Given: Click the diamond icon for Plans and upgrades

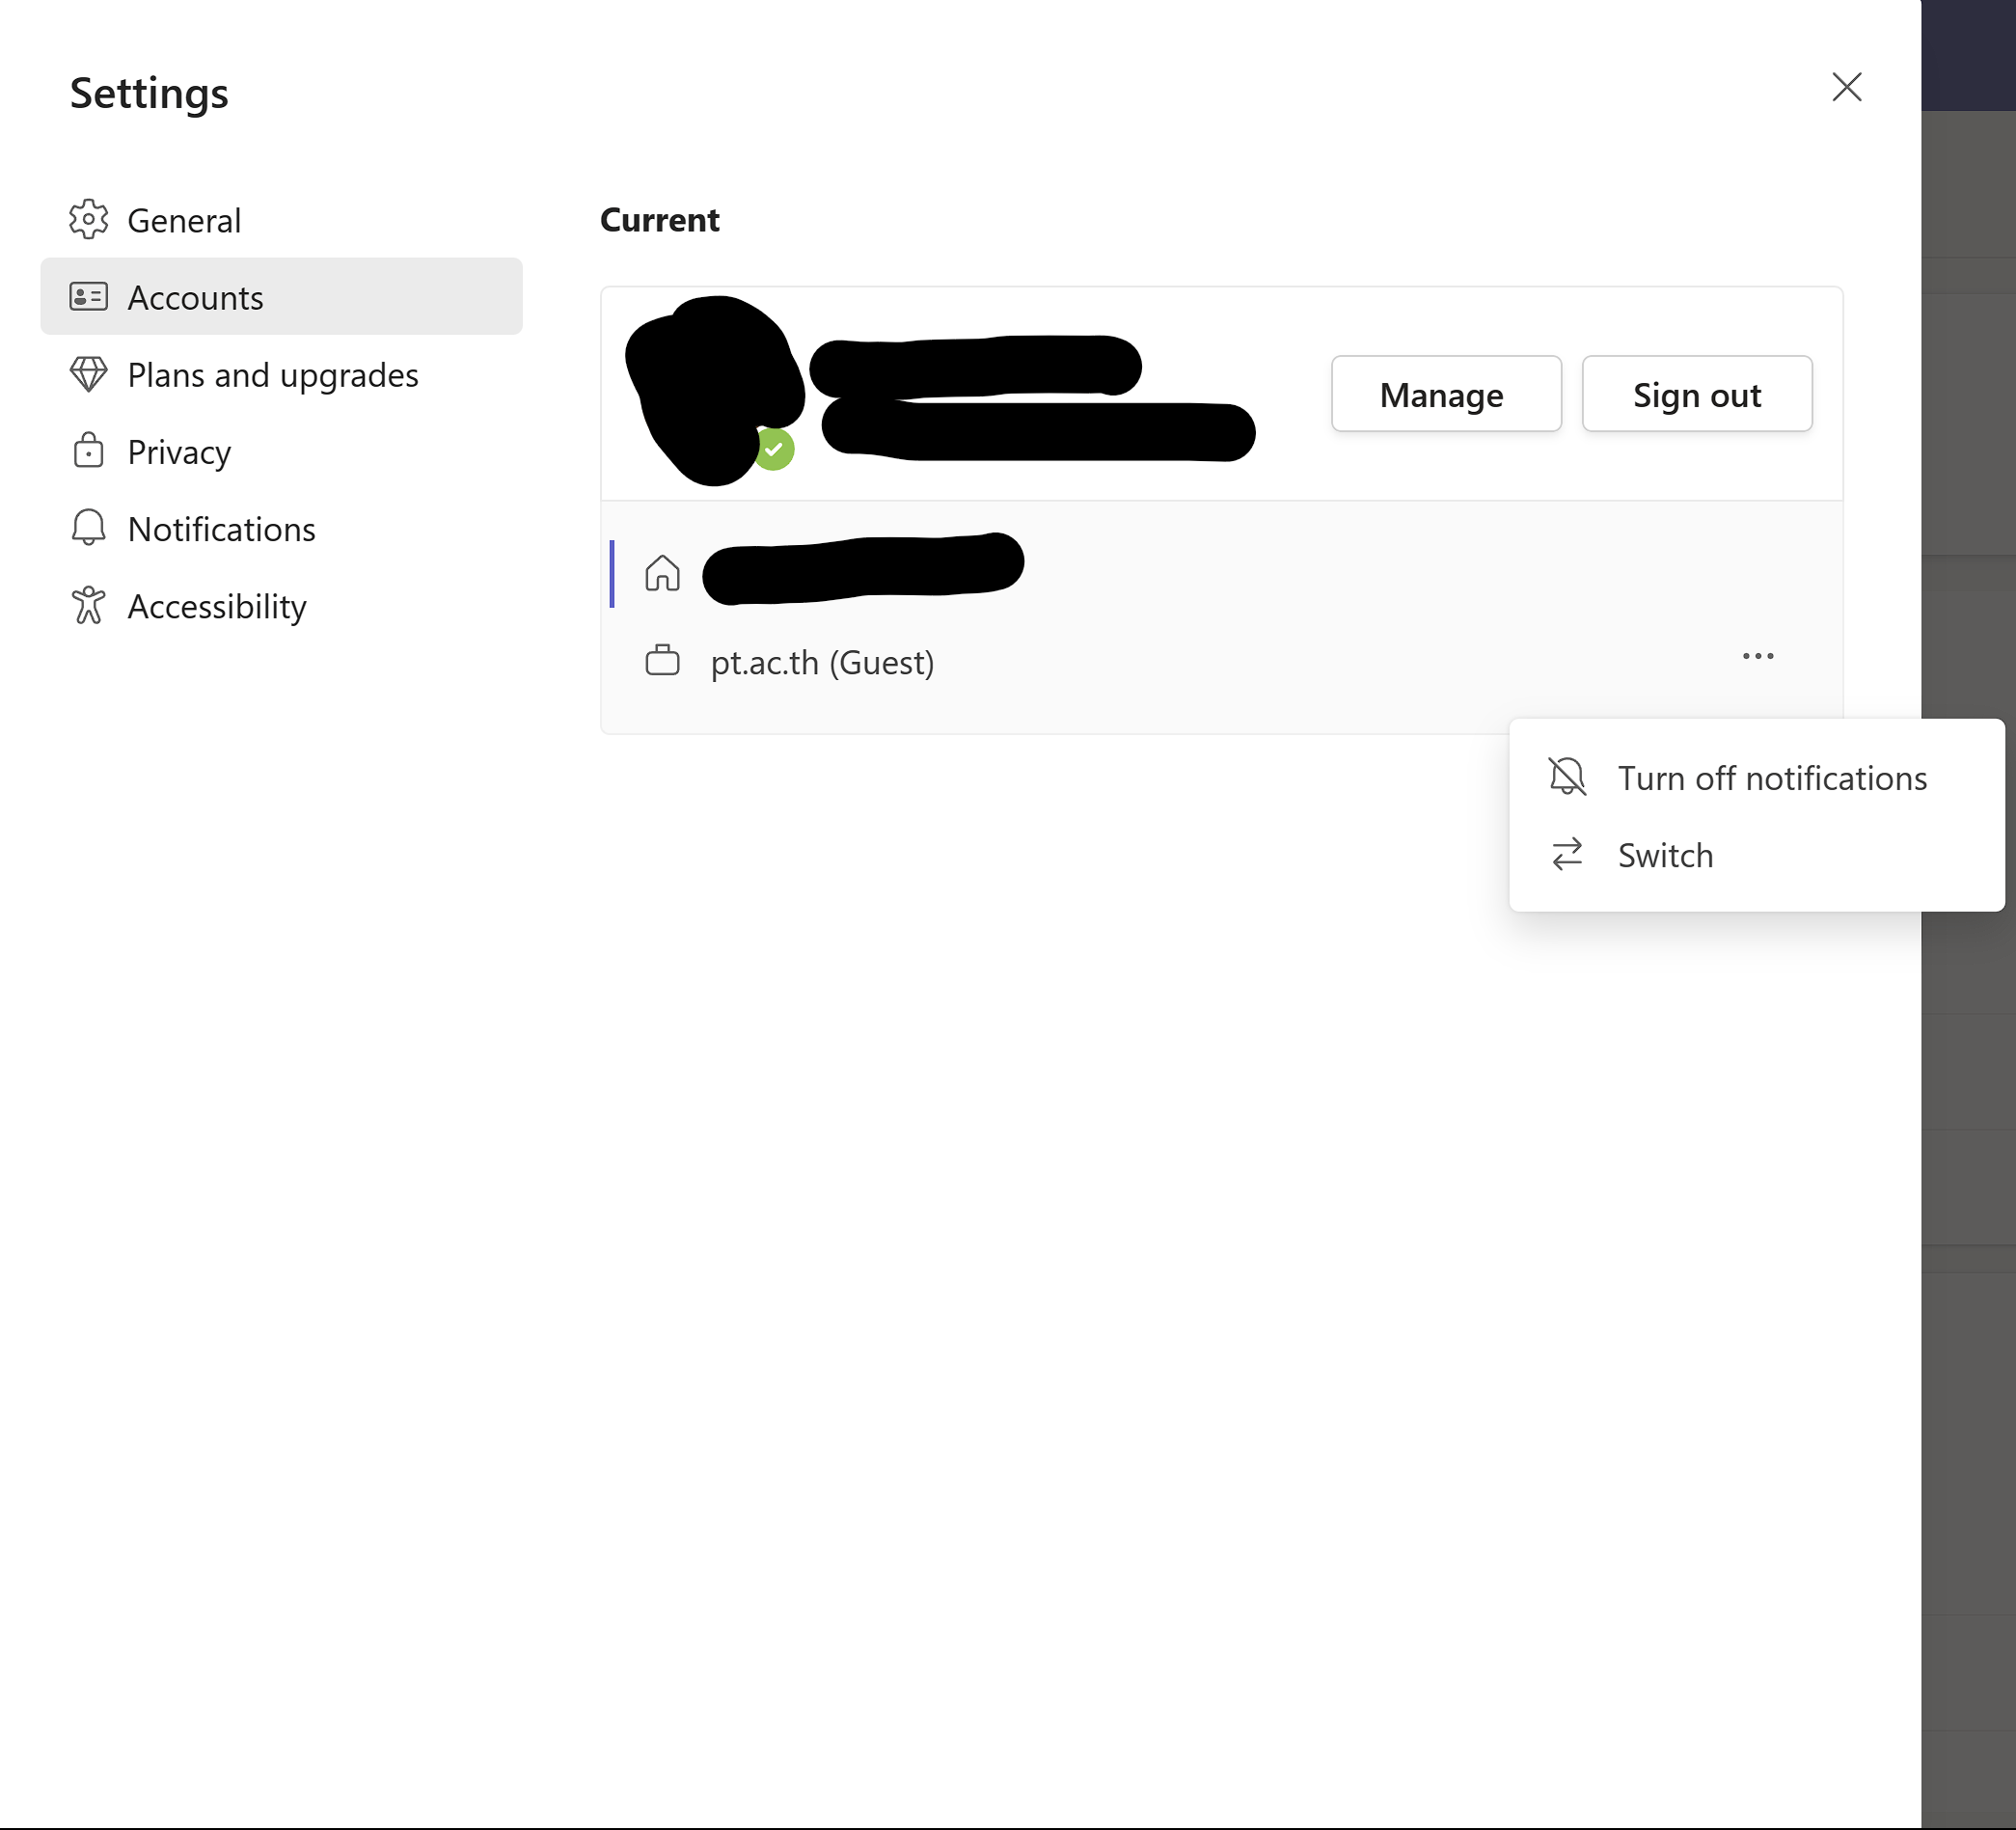Looking at the screenshot, I should [x=88, y=374].
